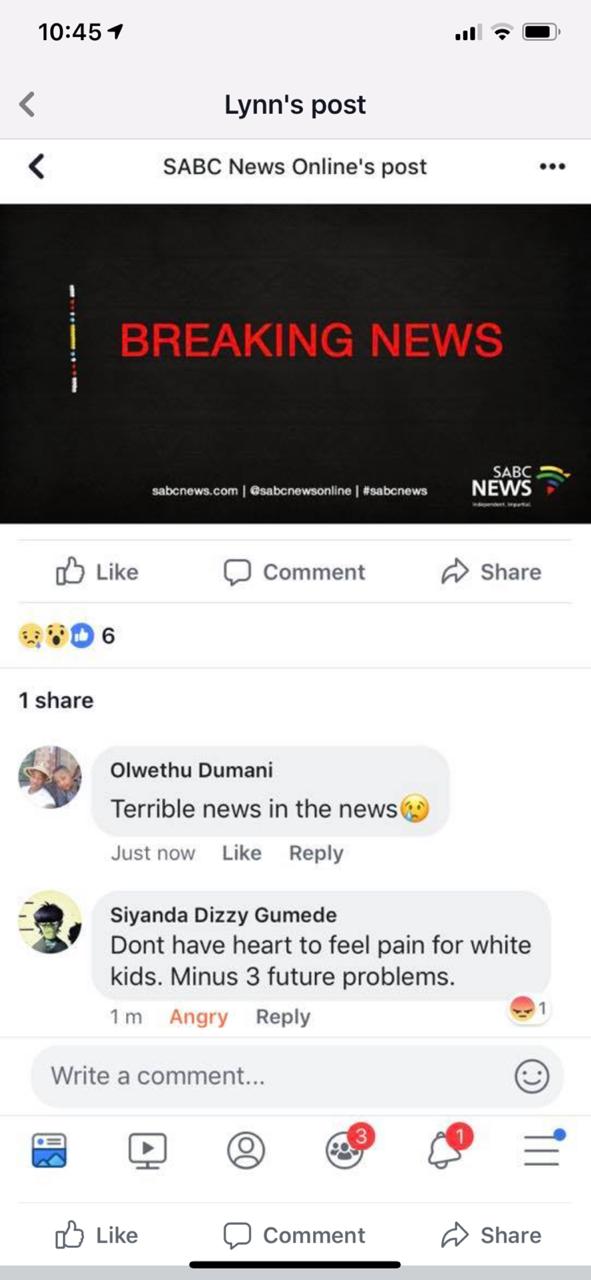This screenshot has width=591, height=1280.
Task: Open the Watch video tab
Action: coord(147,1150)
